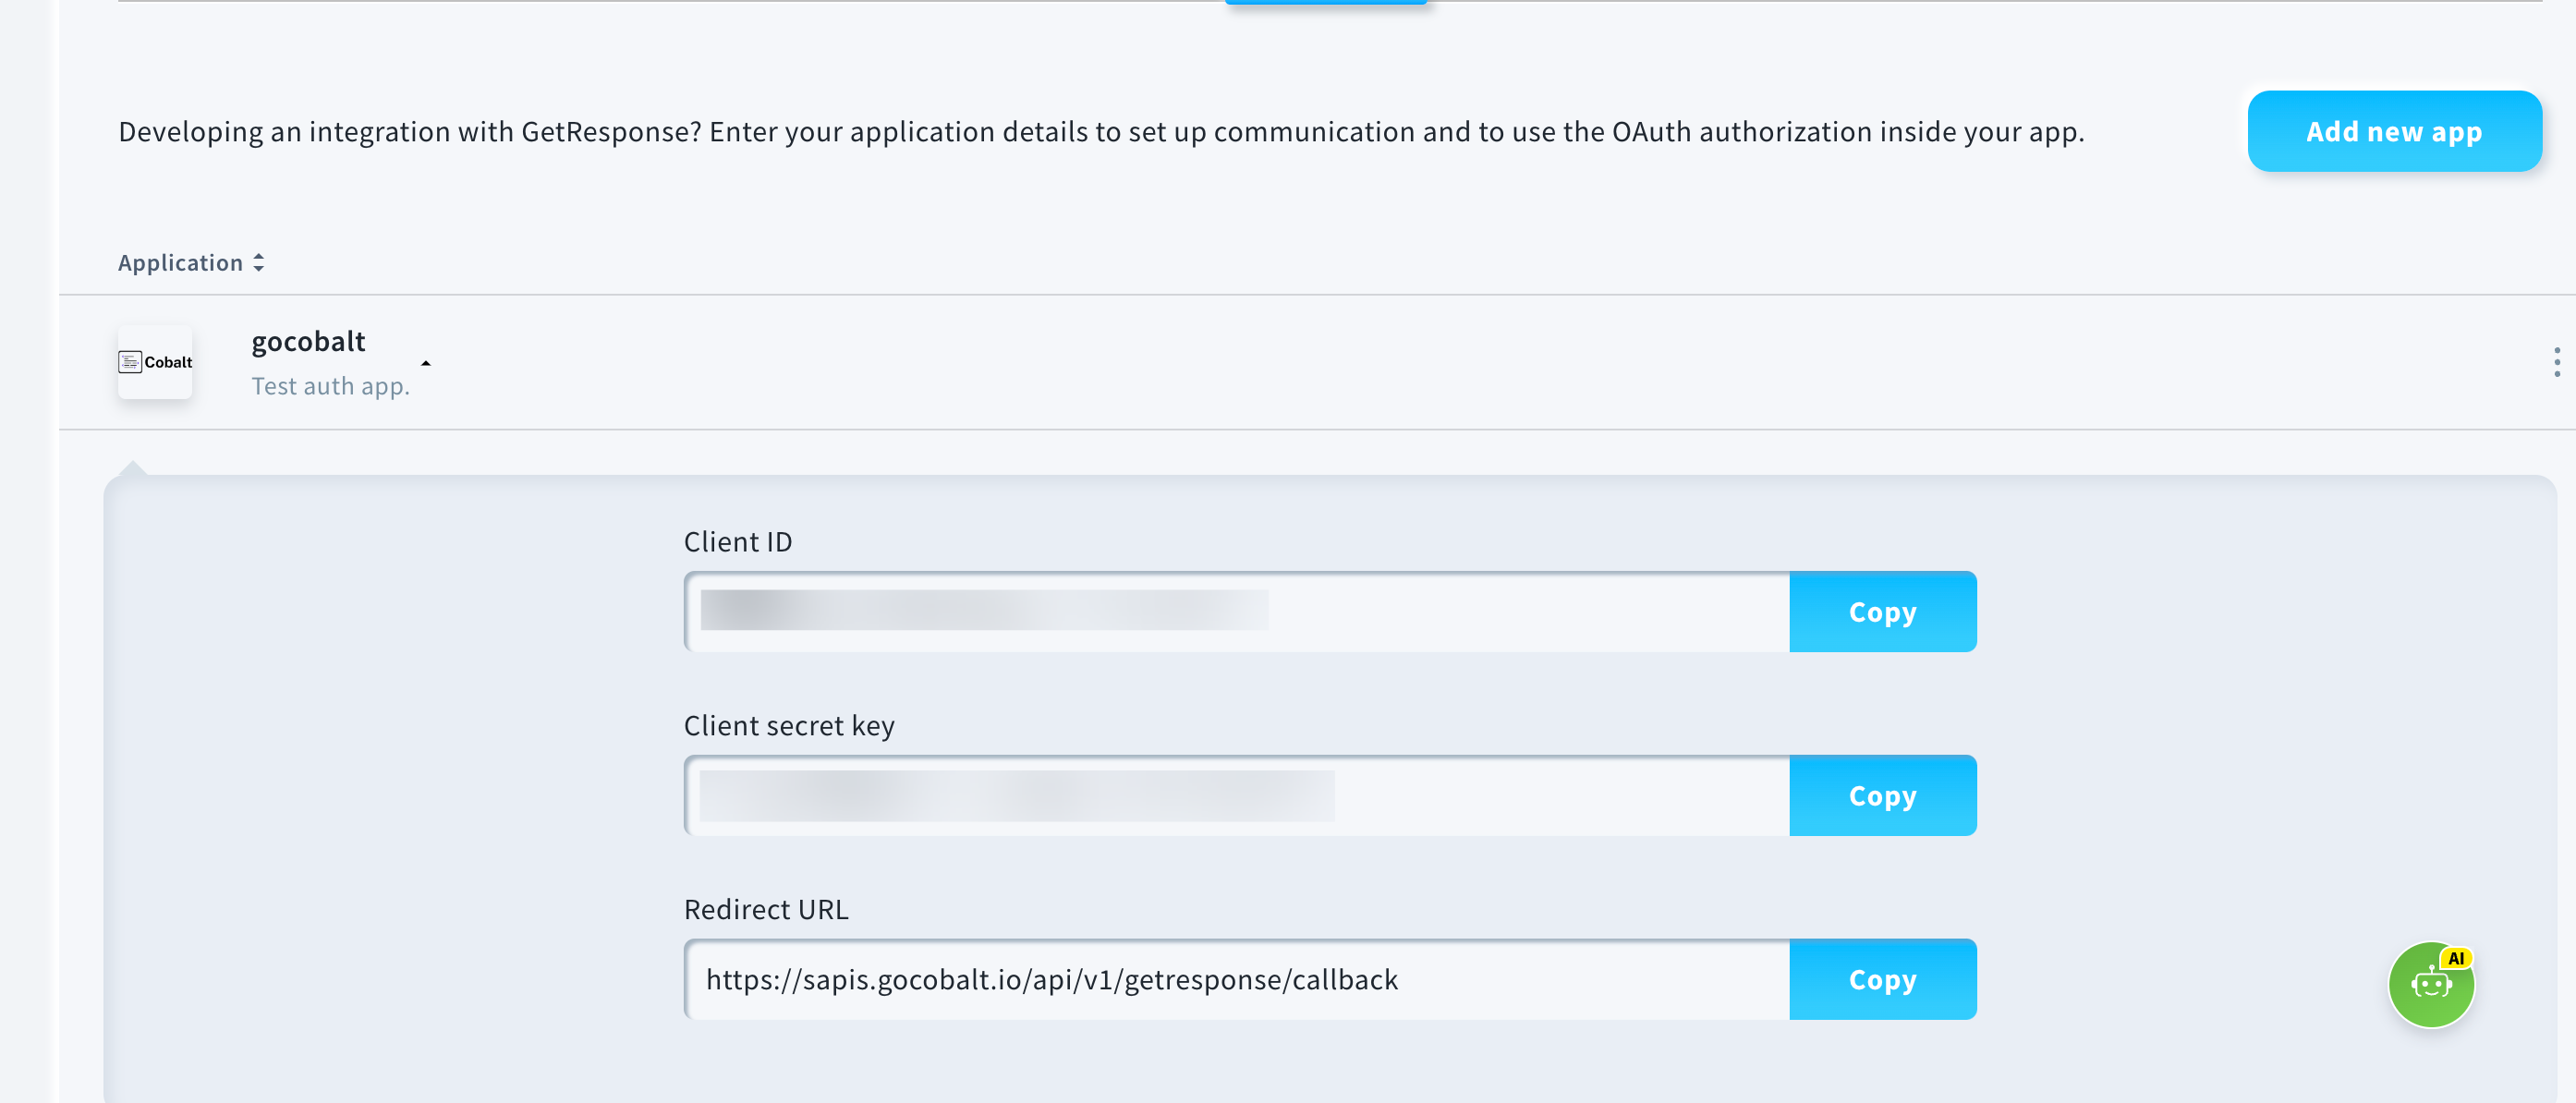The image size is (2576, 1103).
Task: Open the gocobalt three-dot actions menu
Action: 2556,362
